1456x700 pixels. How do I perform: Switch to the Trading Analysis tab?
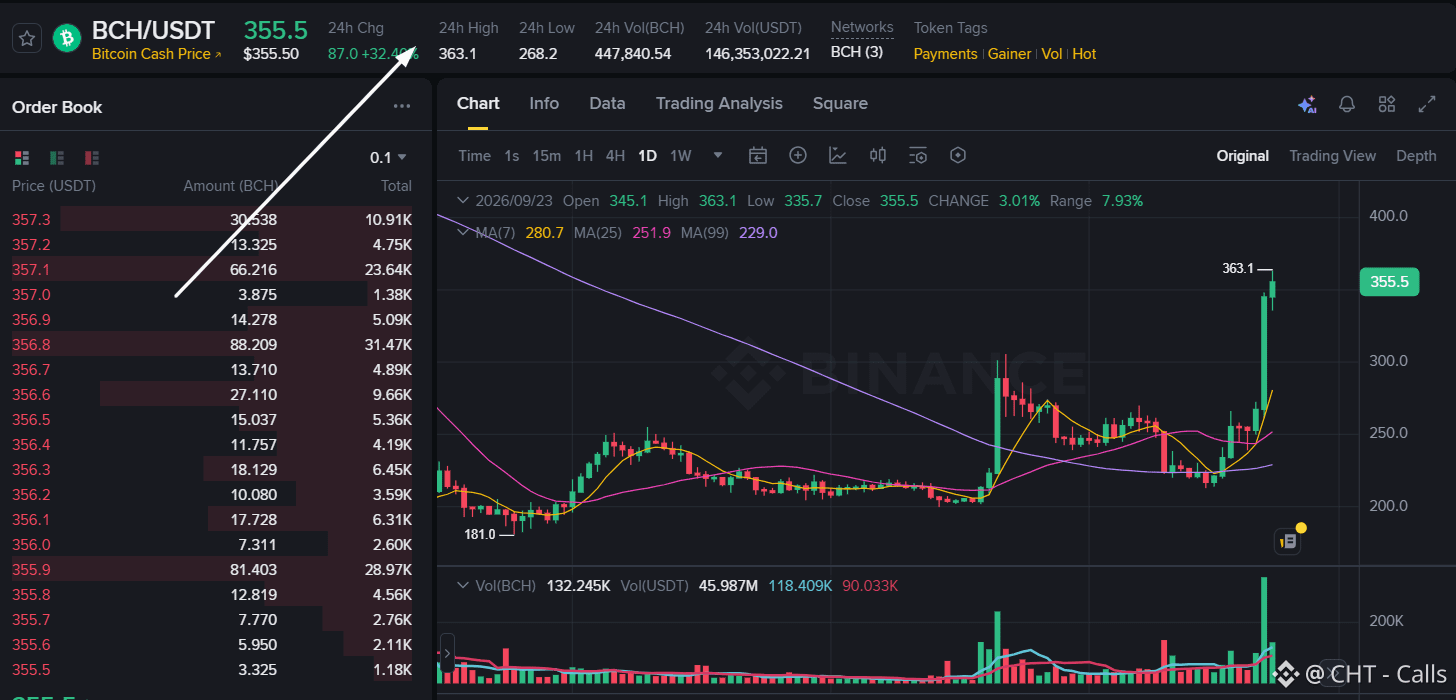click(719, 104)
